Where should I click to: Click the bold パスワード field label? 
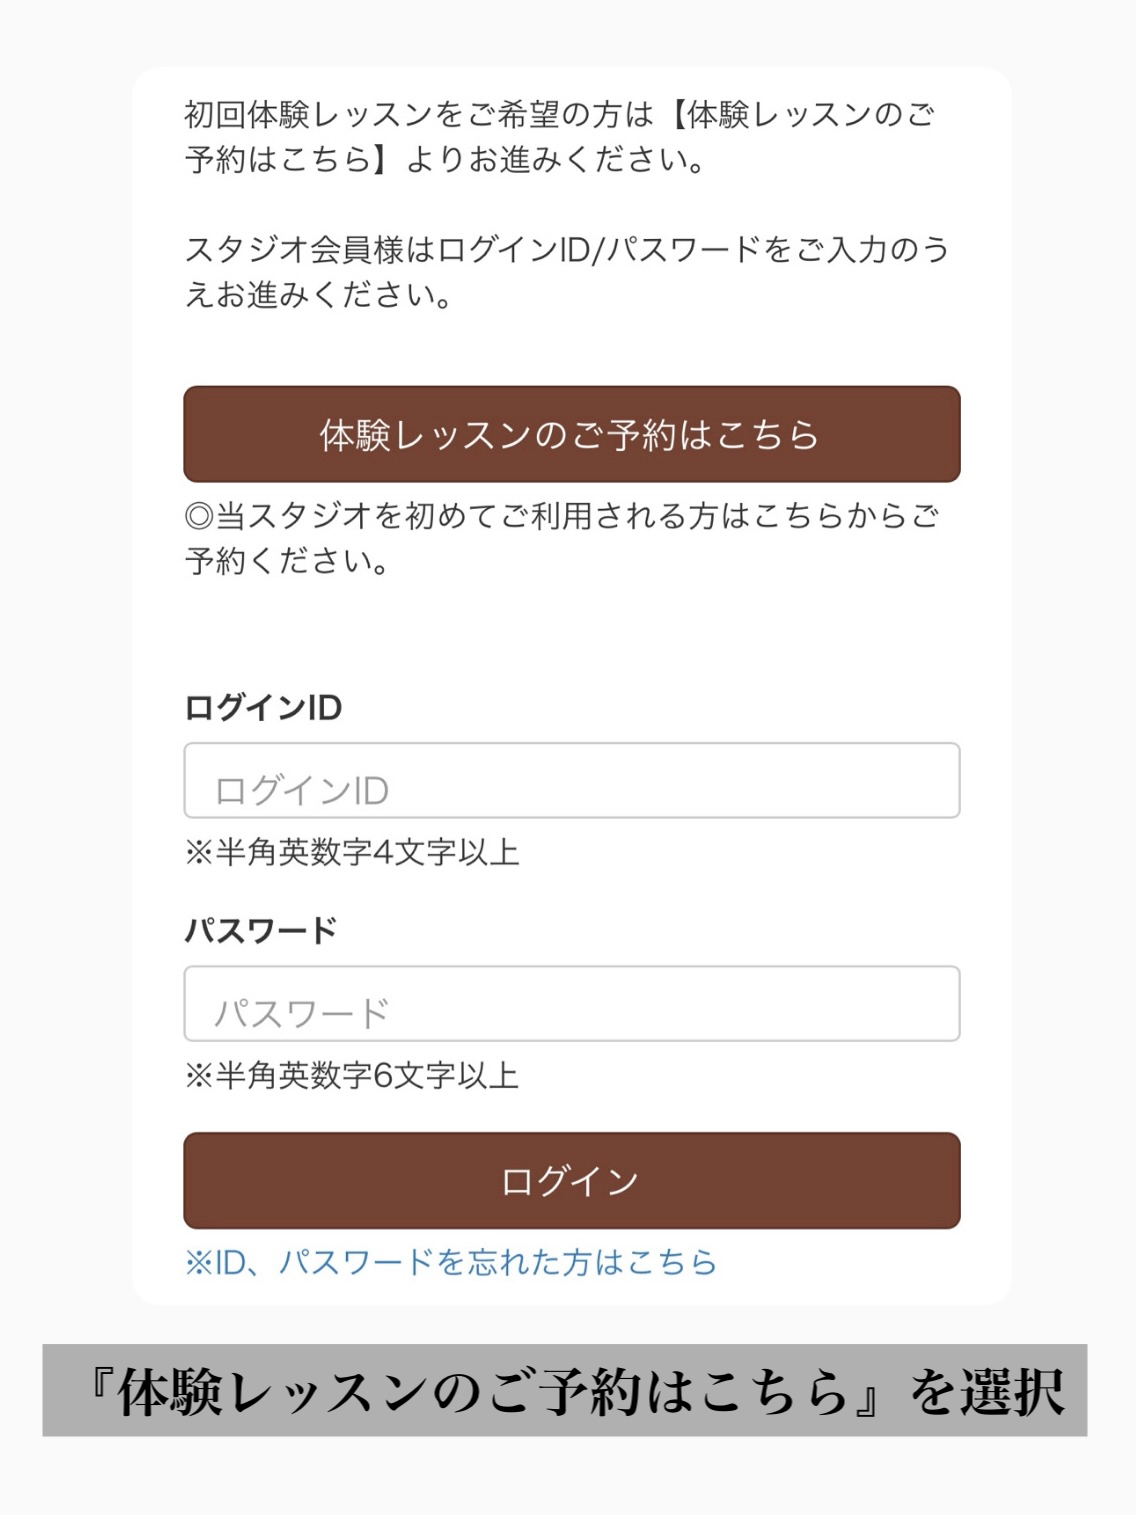[261, 931]
